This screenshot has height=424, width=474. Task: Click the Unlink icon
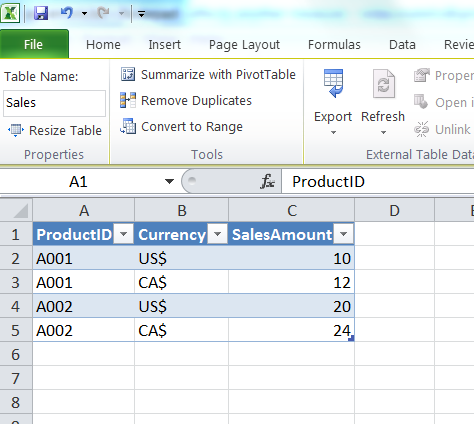[x=421, y=129]
